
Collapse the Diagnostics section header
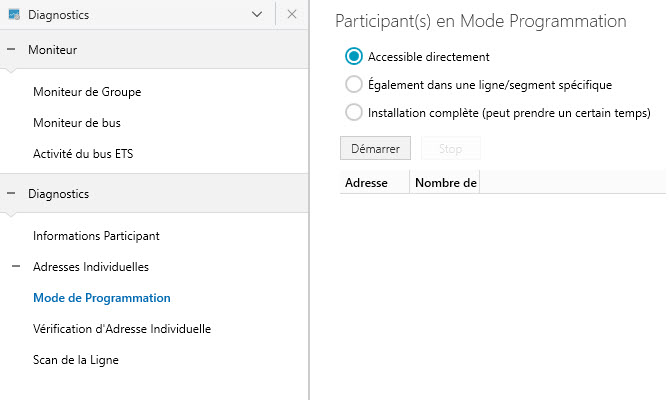coord(11,193)
